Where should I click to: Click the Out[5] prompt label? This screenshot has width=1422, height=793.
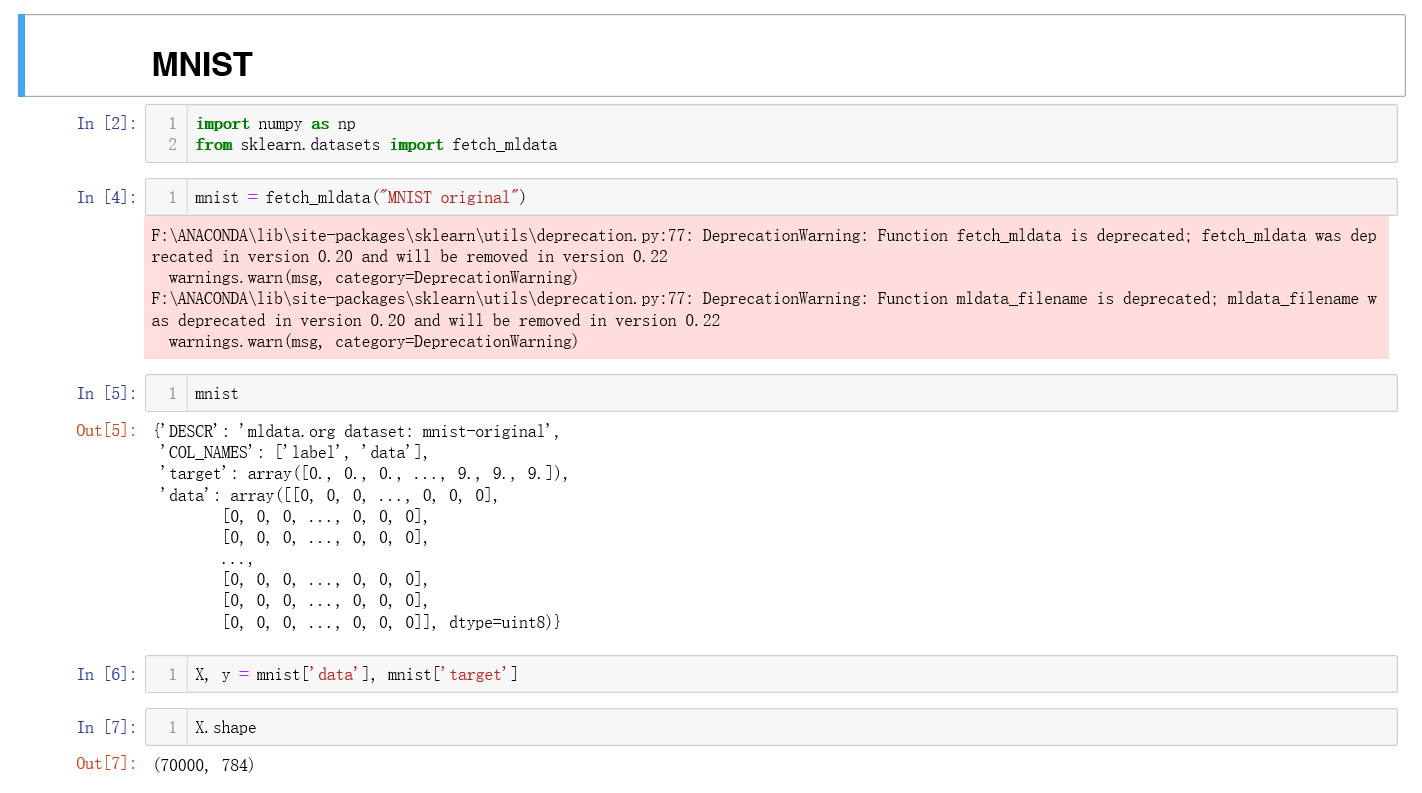click(x=106, y=430)
